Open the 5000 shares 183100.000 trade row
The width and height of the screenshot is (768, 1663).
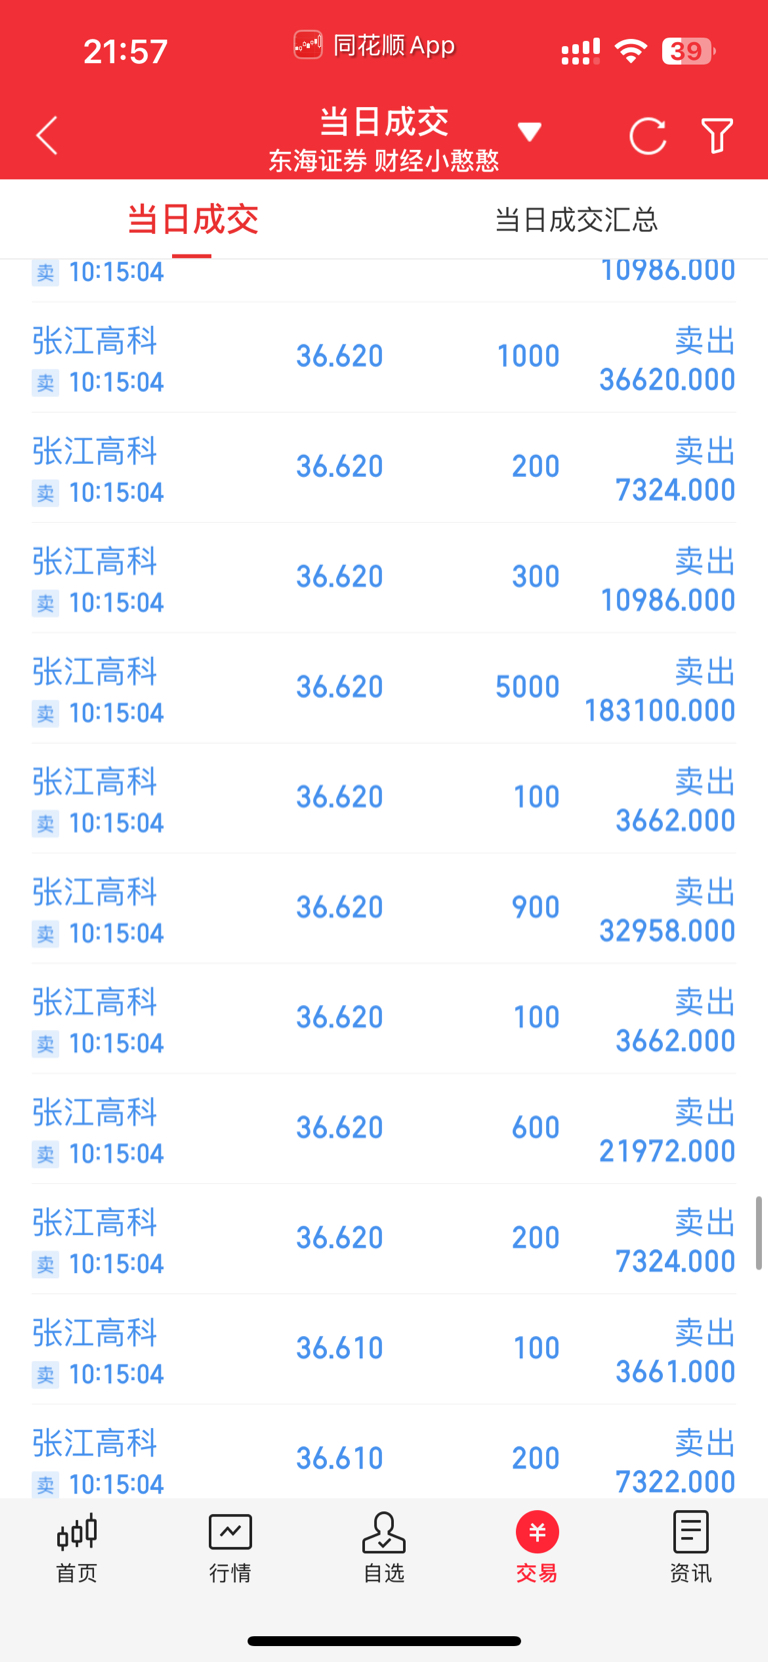[x=384, y=688]
